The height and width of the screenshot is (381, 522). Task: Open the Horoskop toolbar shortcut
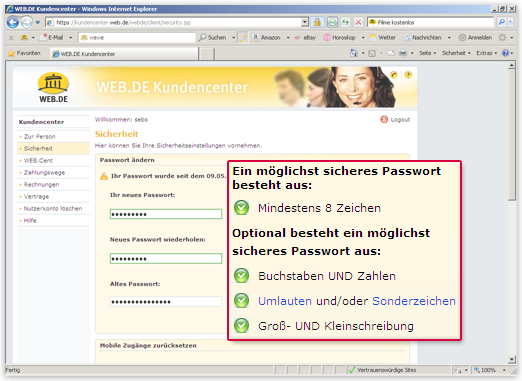point(340,38)
